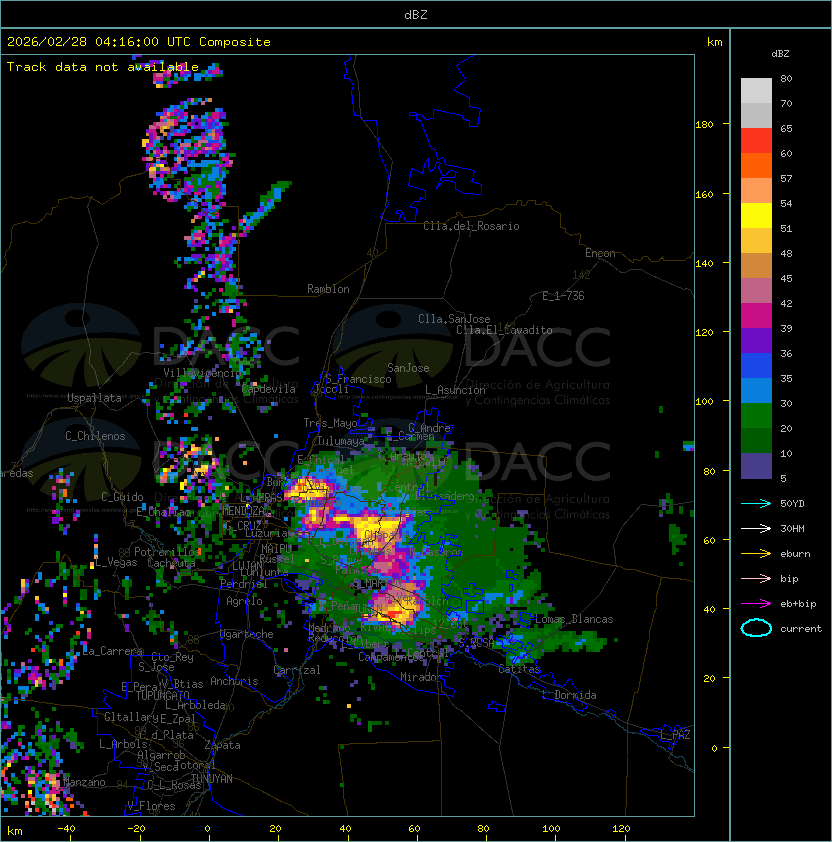
Task: Click the 'C_Chilenos' map label
Action: pos(95,436)
